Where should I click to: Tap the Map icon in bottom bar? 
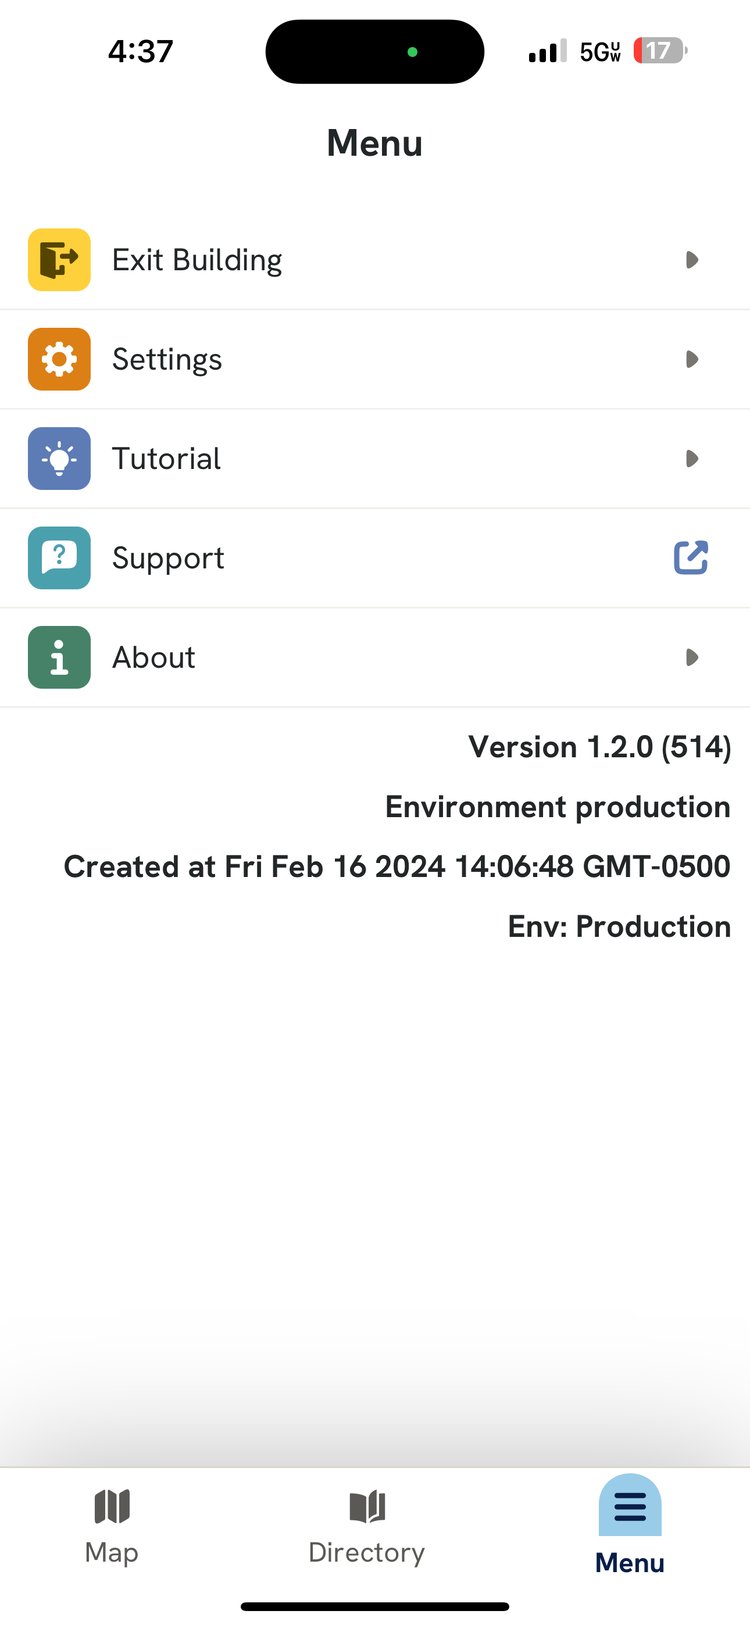click(x=112, y=1506)
